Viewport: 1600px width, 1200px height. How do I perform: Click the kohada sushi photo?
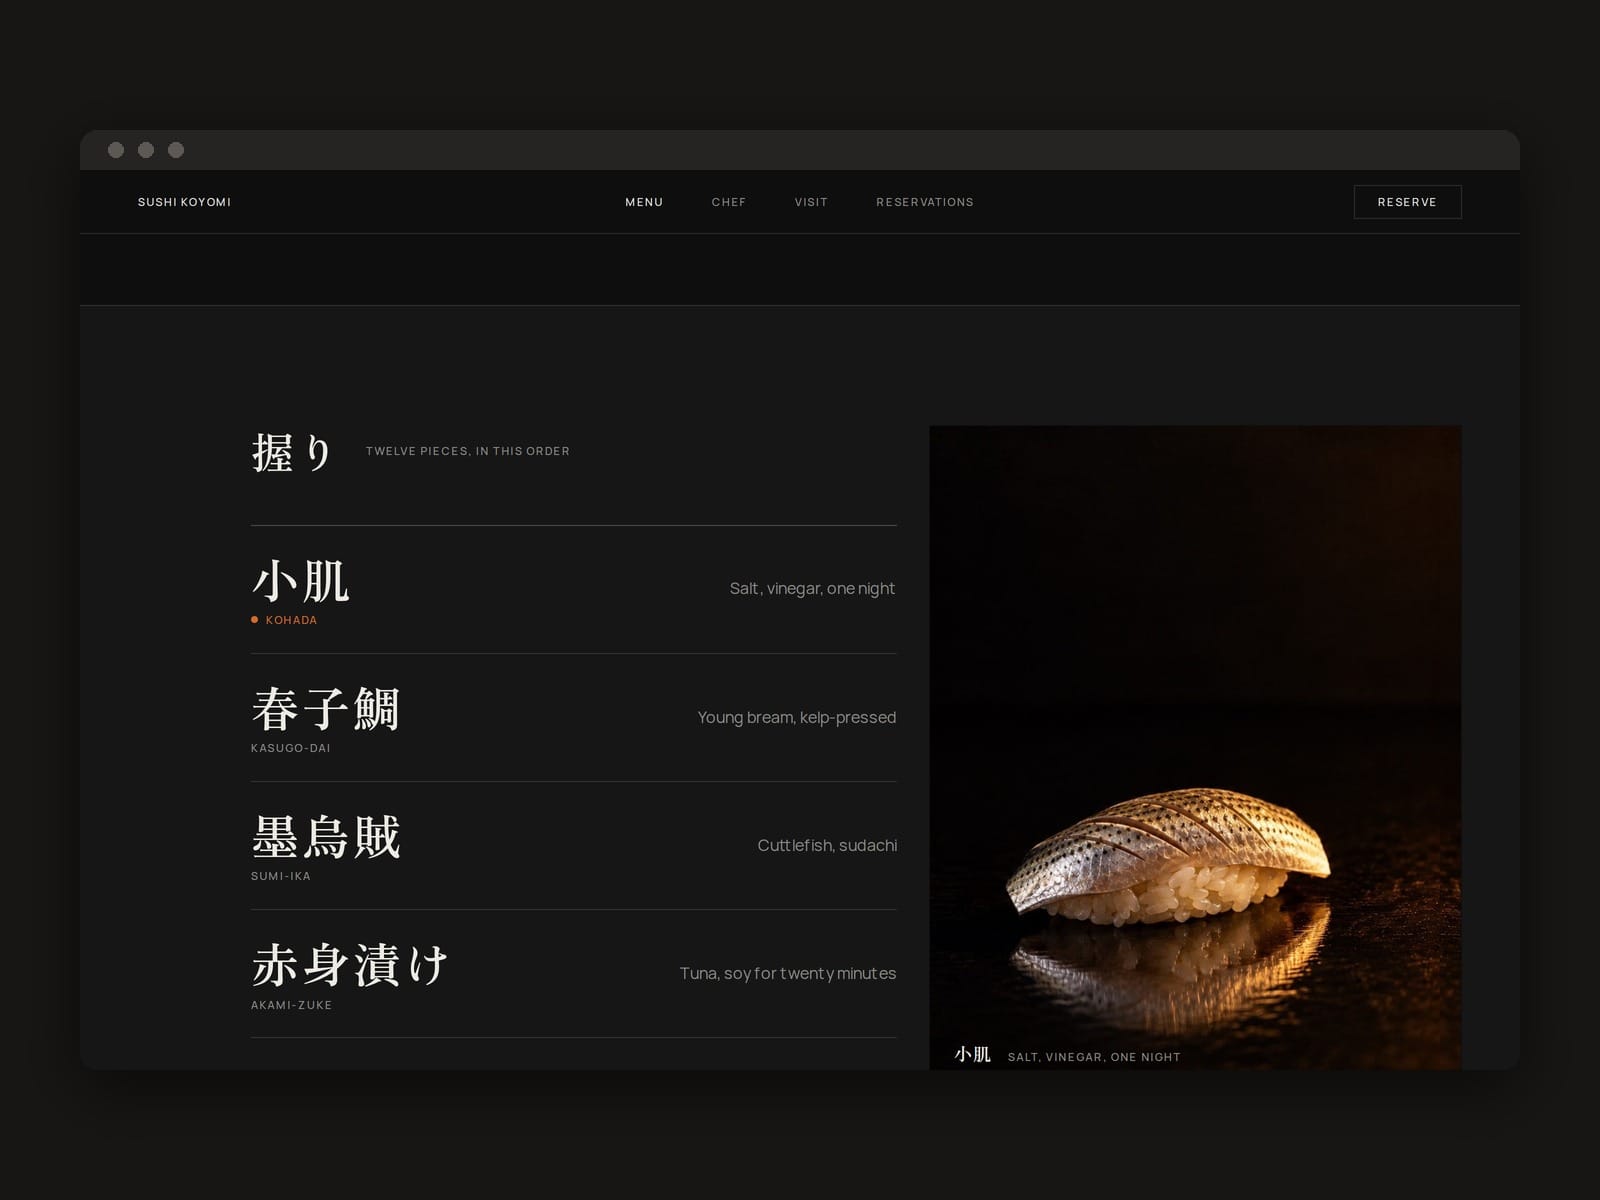(1195, 747)
